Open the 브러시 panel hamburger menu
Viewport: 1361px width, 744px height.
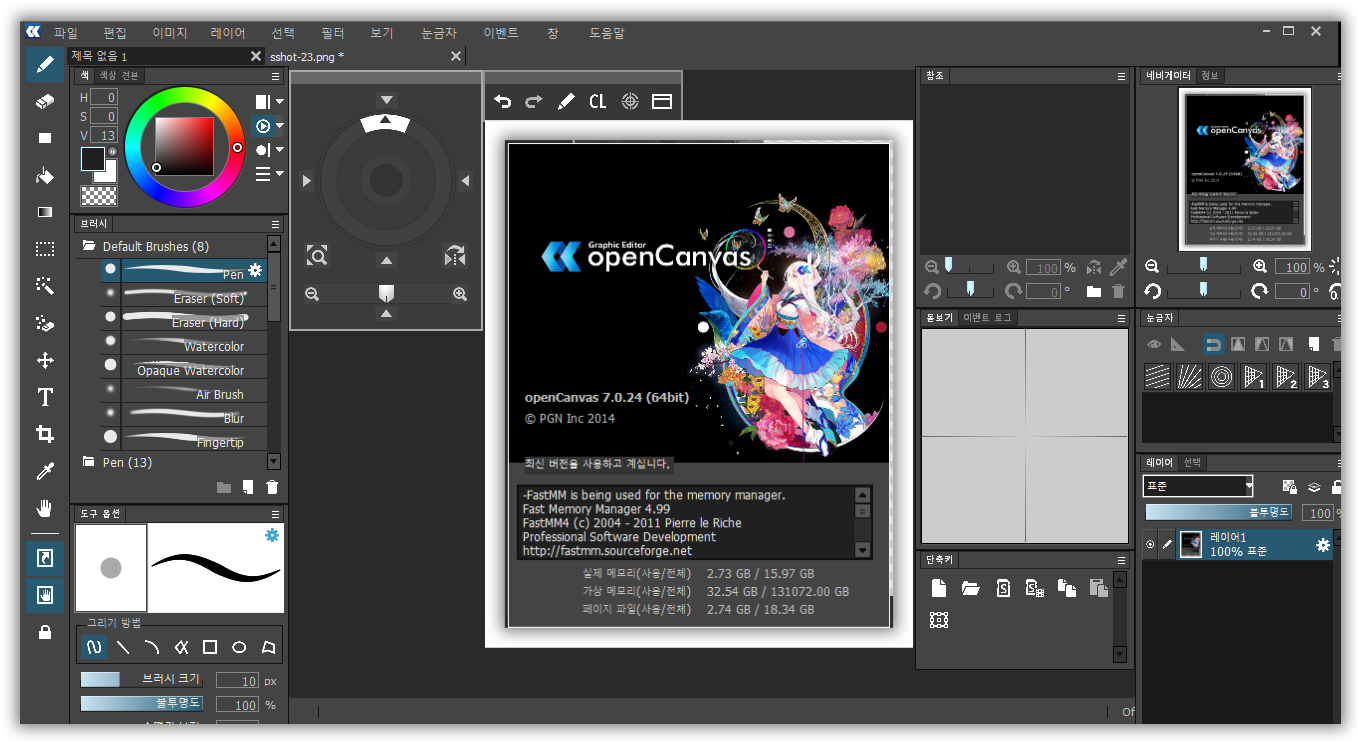pos(275,224)
